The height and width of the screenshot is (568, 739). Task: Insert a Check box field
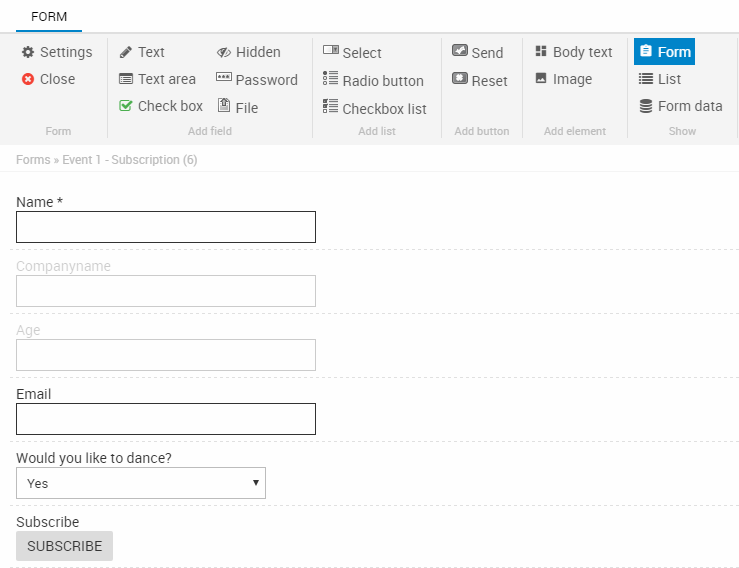160,106
